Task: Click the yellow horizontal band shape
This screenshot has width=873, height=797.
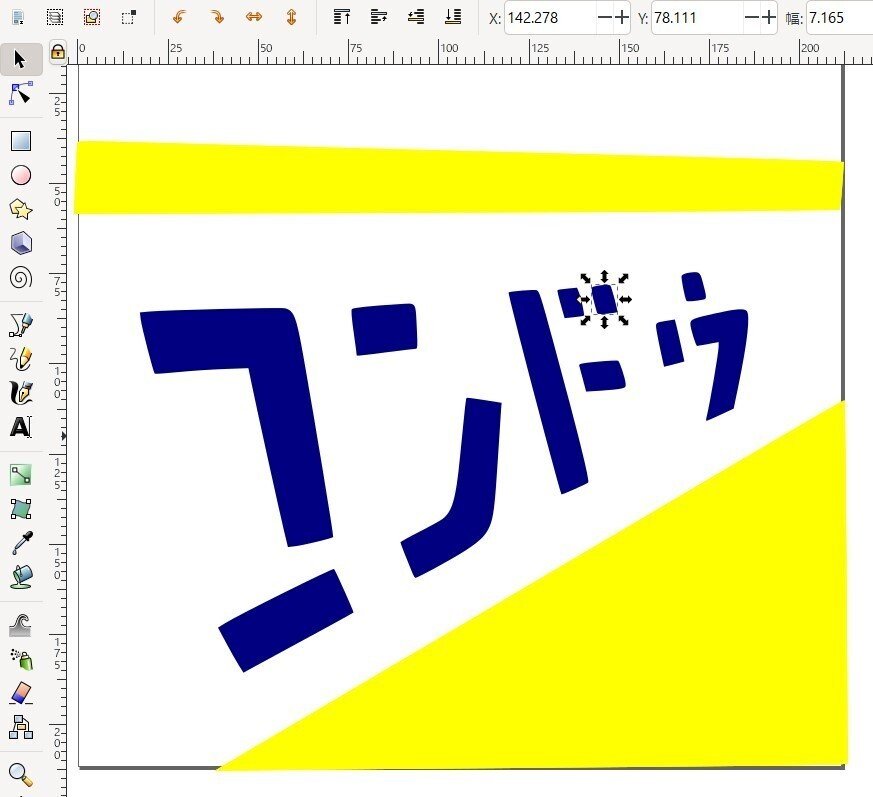Action: click(x=459, y=179)
